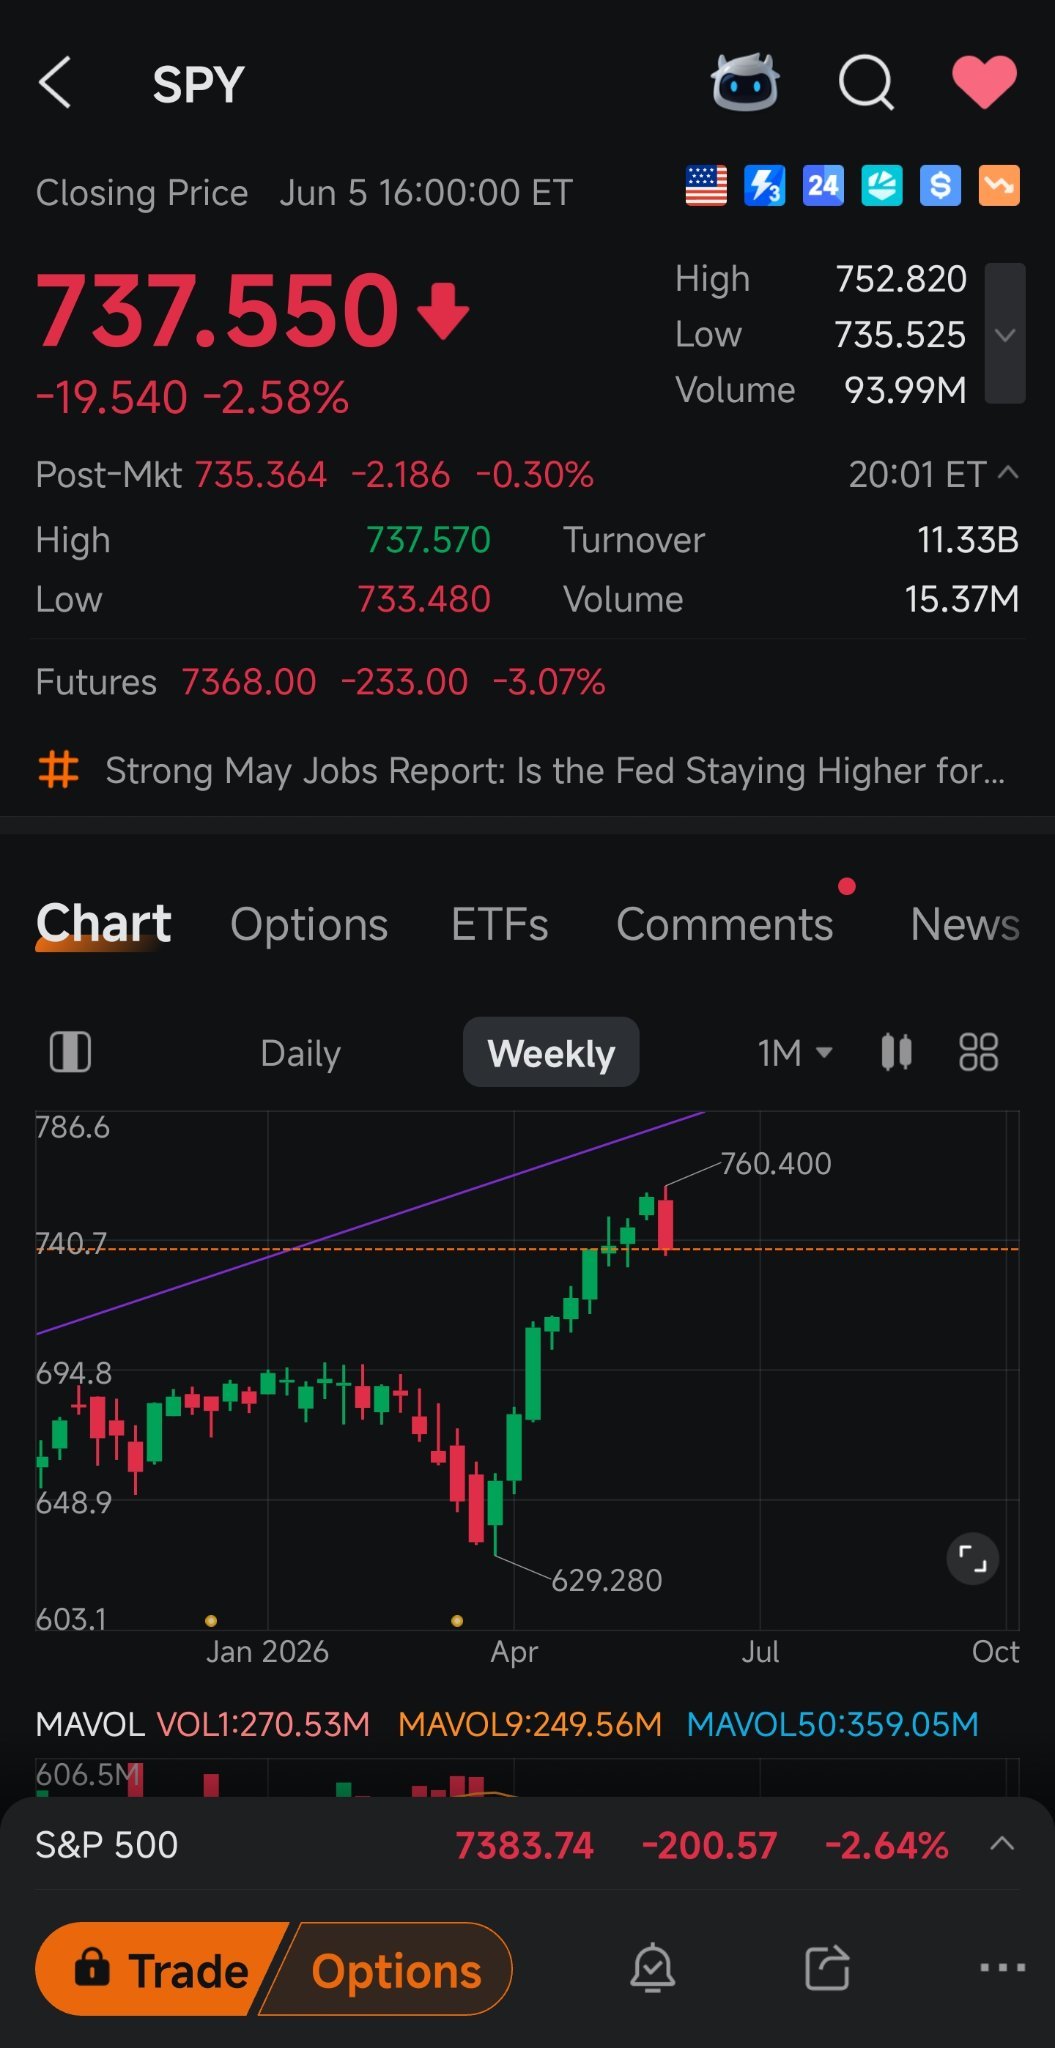1055x2048 pixels.
Task: Collapse the Post-Mkt section chevron
Action: coord(1008,473)
